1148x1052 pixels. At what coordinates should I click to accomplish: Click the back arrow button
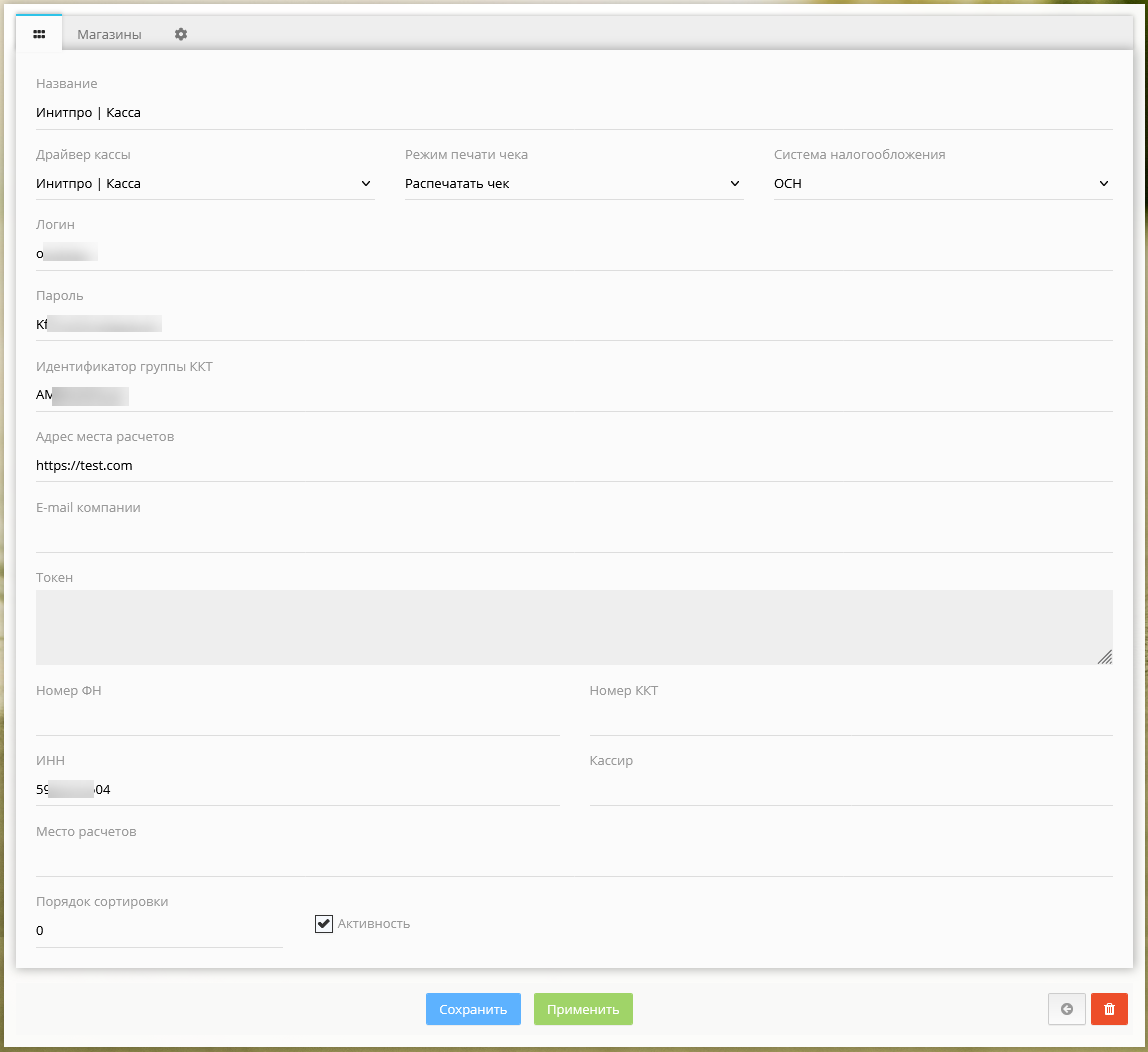pyautogui.click(x=1066, y=1009)
